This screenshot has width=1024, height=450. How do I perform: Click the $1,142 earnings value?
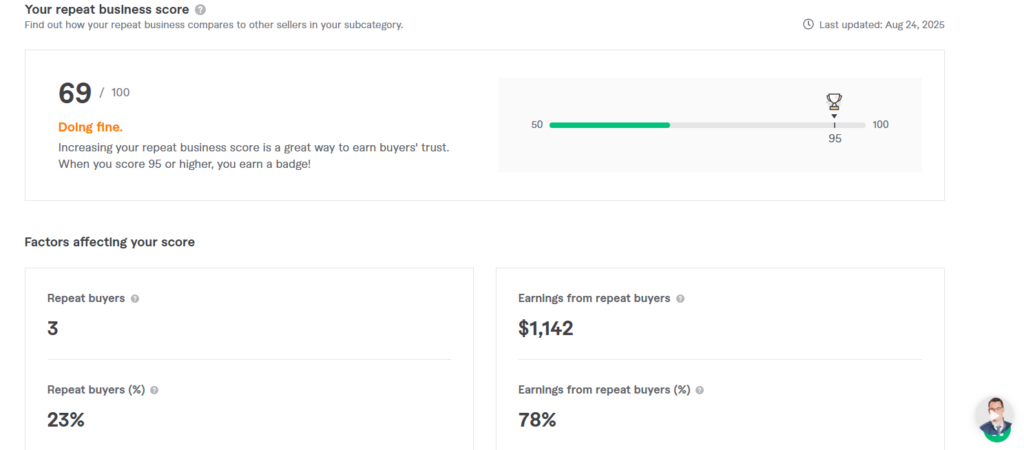tap(545, 328)
